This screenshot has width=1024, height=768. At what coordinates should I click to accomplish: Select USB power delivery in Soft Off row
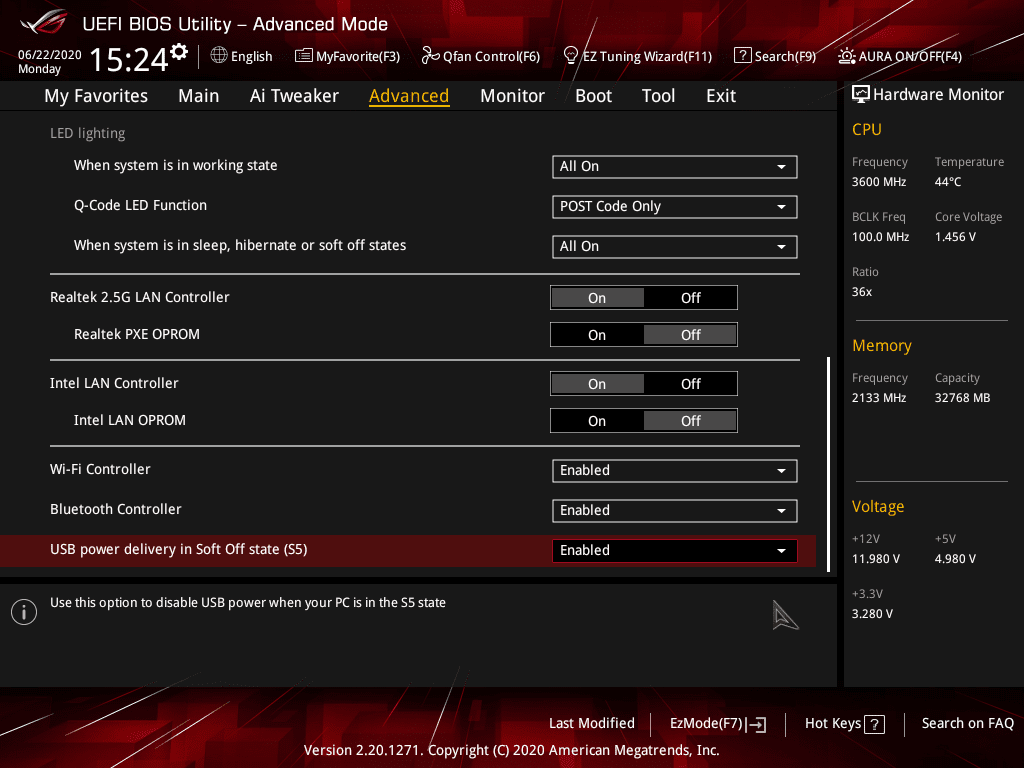[408, 551]
